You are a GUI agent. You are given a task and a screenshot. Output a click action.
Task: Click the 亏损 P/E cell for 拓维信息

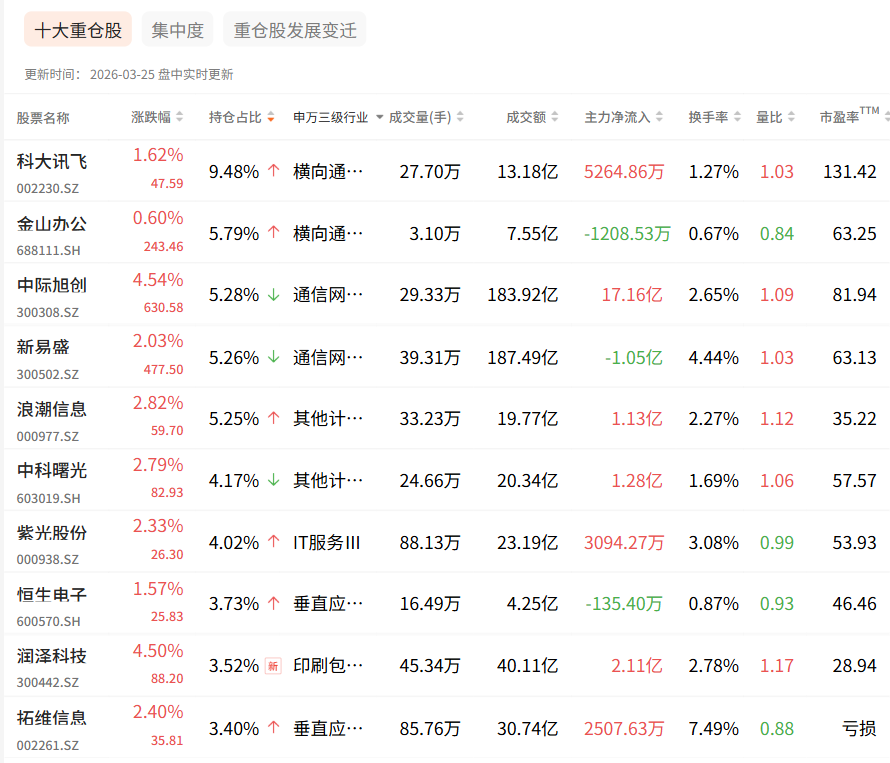(859, 728)
